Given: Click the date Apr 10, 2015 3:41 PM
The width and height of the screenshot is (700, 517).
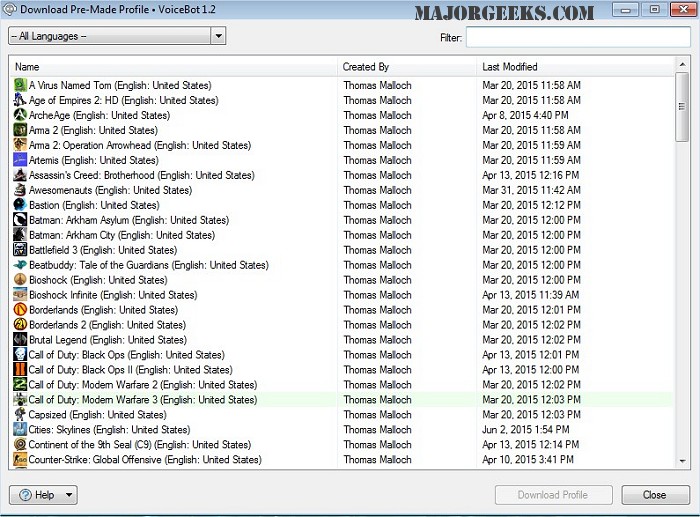Looking at the screenshot, I should [528, 459].
